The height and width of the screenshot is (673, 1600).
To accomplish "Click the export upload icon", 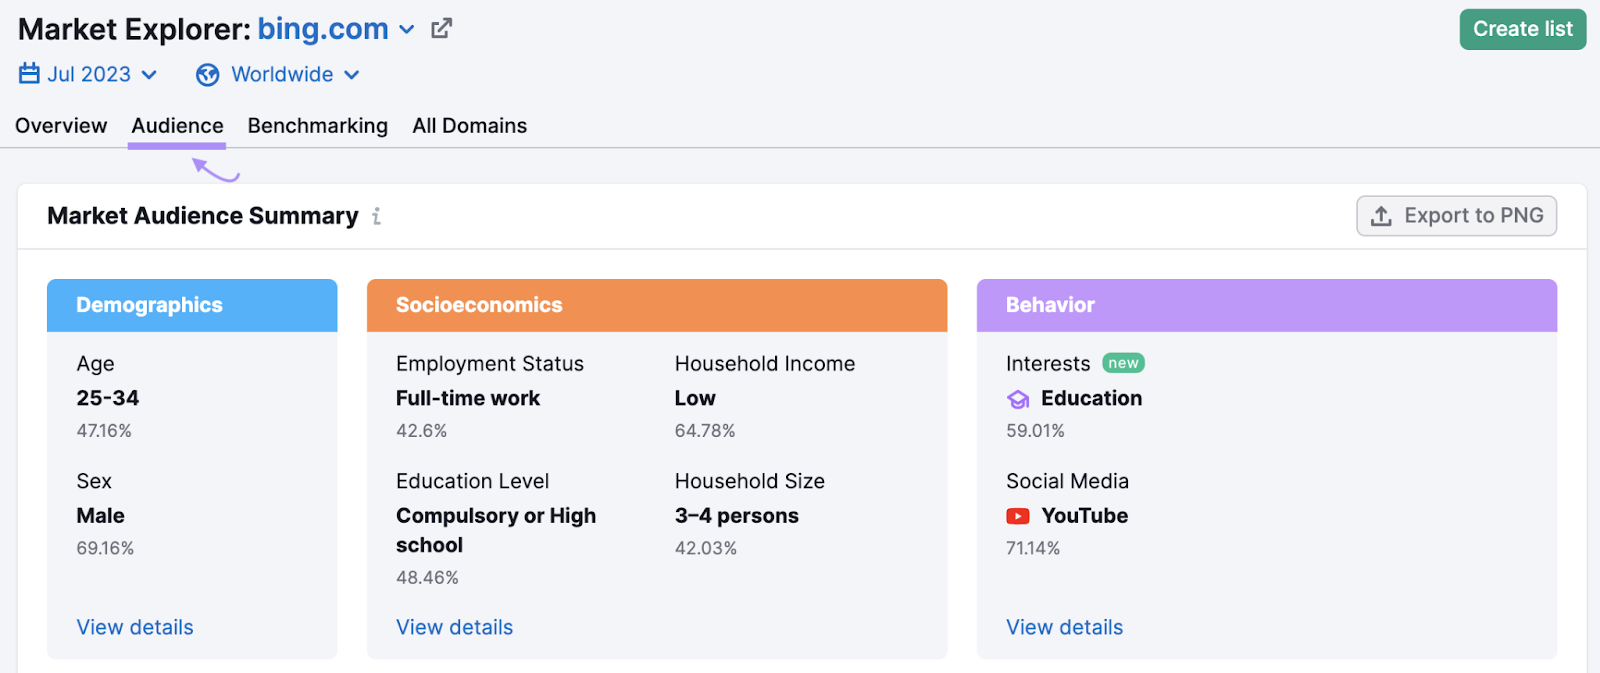I will [1381, 216].
